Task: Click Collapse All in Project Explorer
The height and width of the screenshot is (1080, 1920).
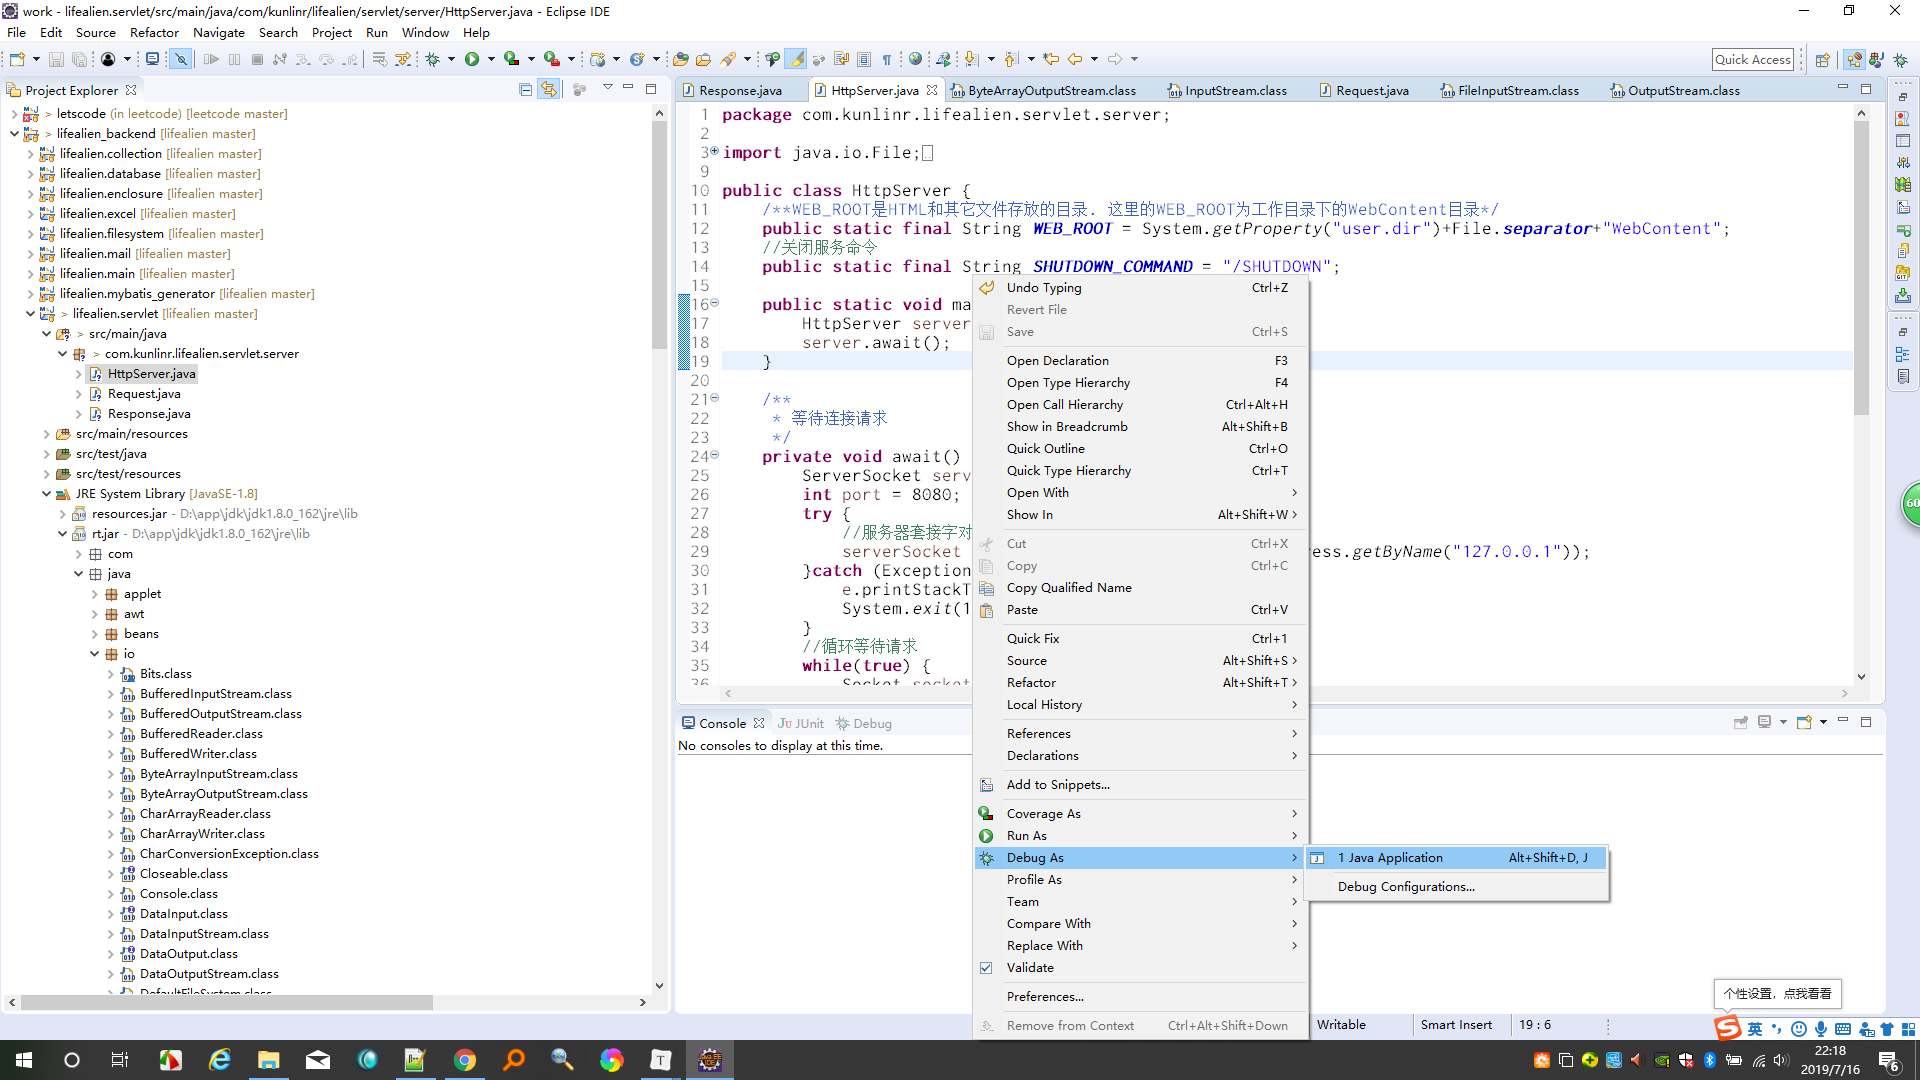Action: click(526, 90)
